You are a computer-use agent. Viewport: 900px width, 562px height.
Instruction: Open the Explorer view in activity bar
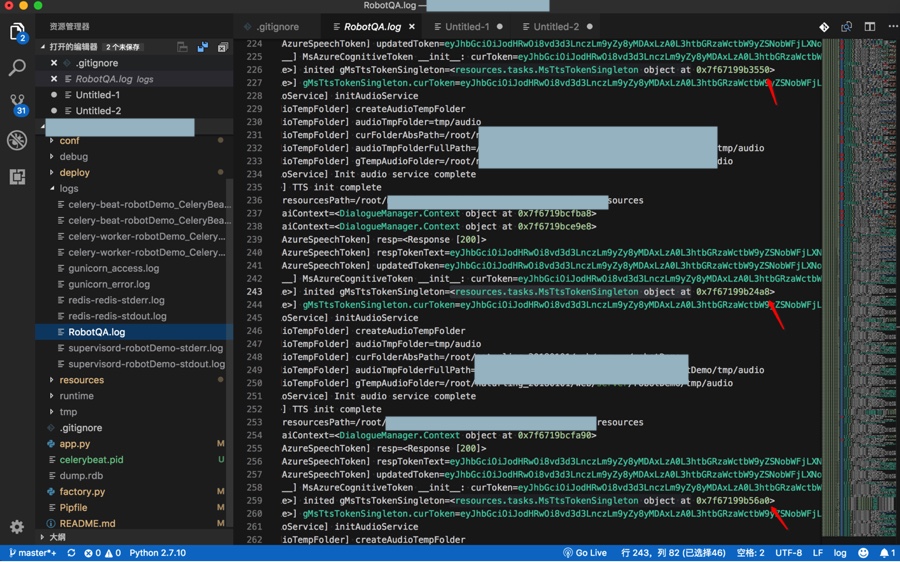pos(17,32)
